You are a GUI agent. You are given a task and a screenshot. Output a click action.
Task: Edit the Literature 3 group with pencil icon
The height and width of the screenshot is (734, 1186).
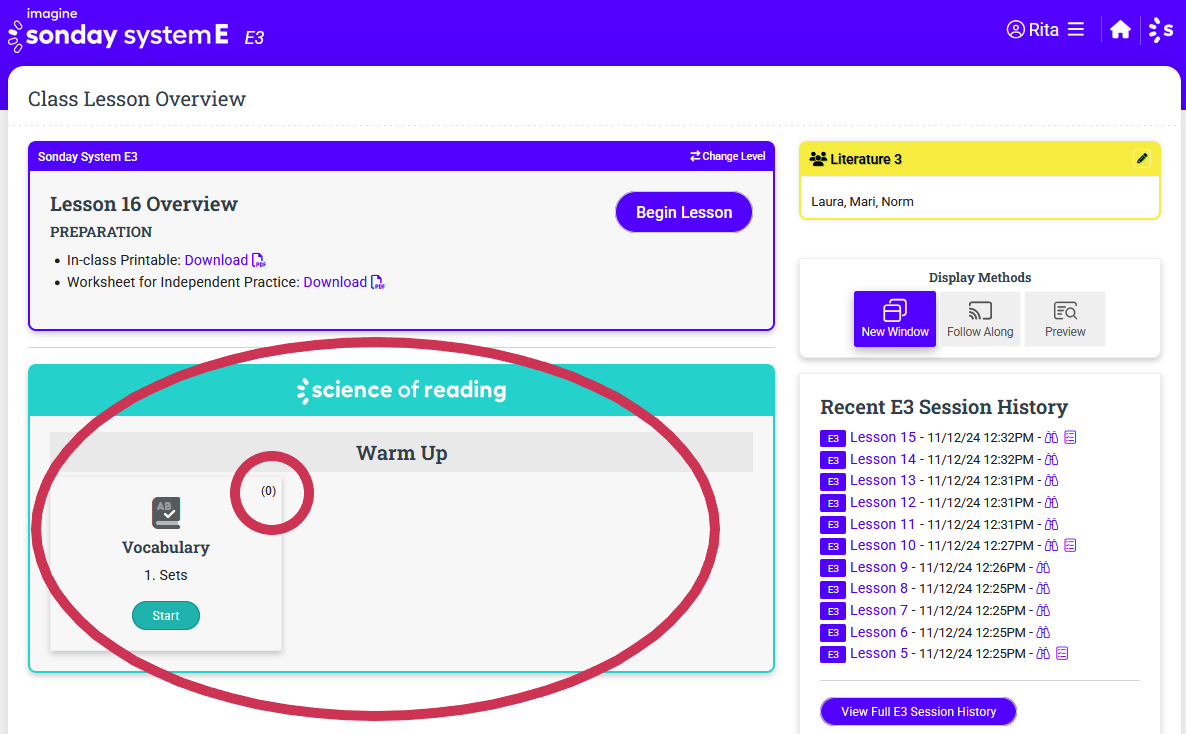coord(1141,158)
